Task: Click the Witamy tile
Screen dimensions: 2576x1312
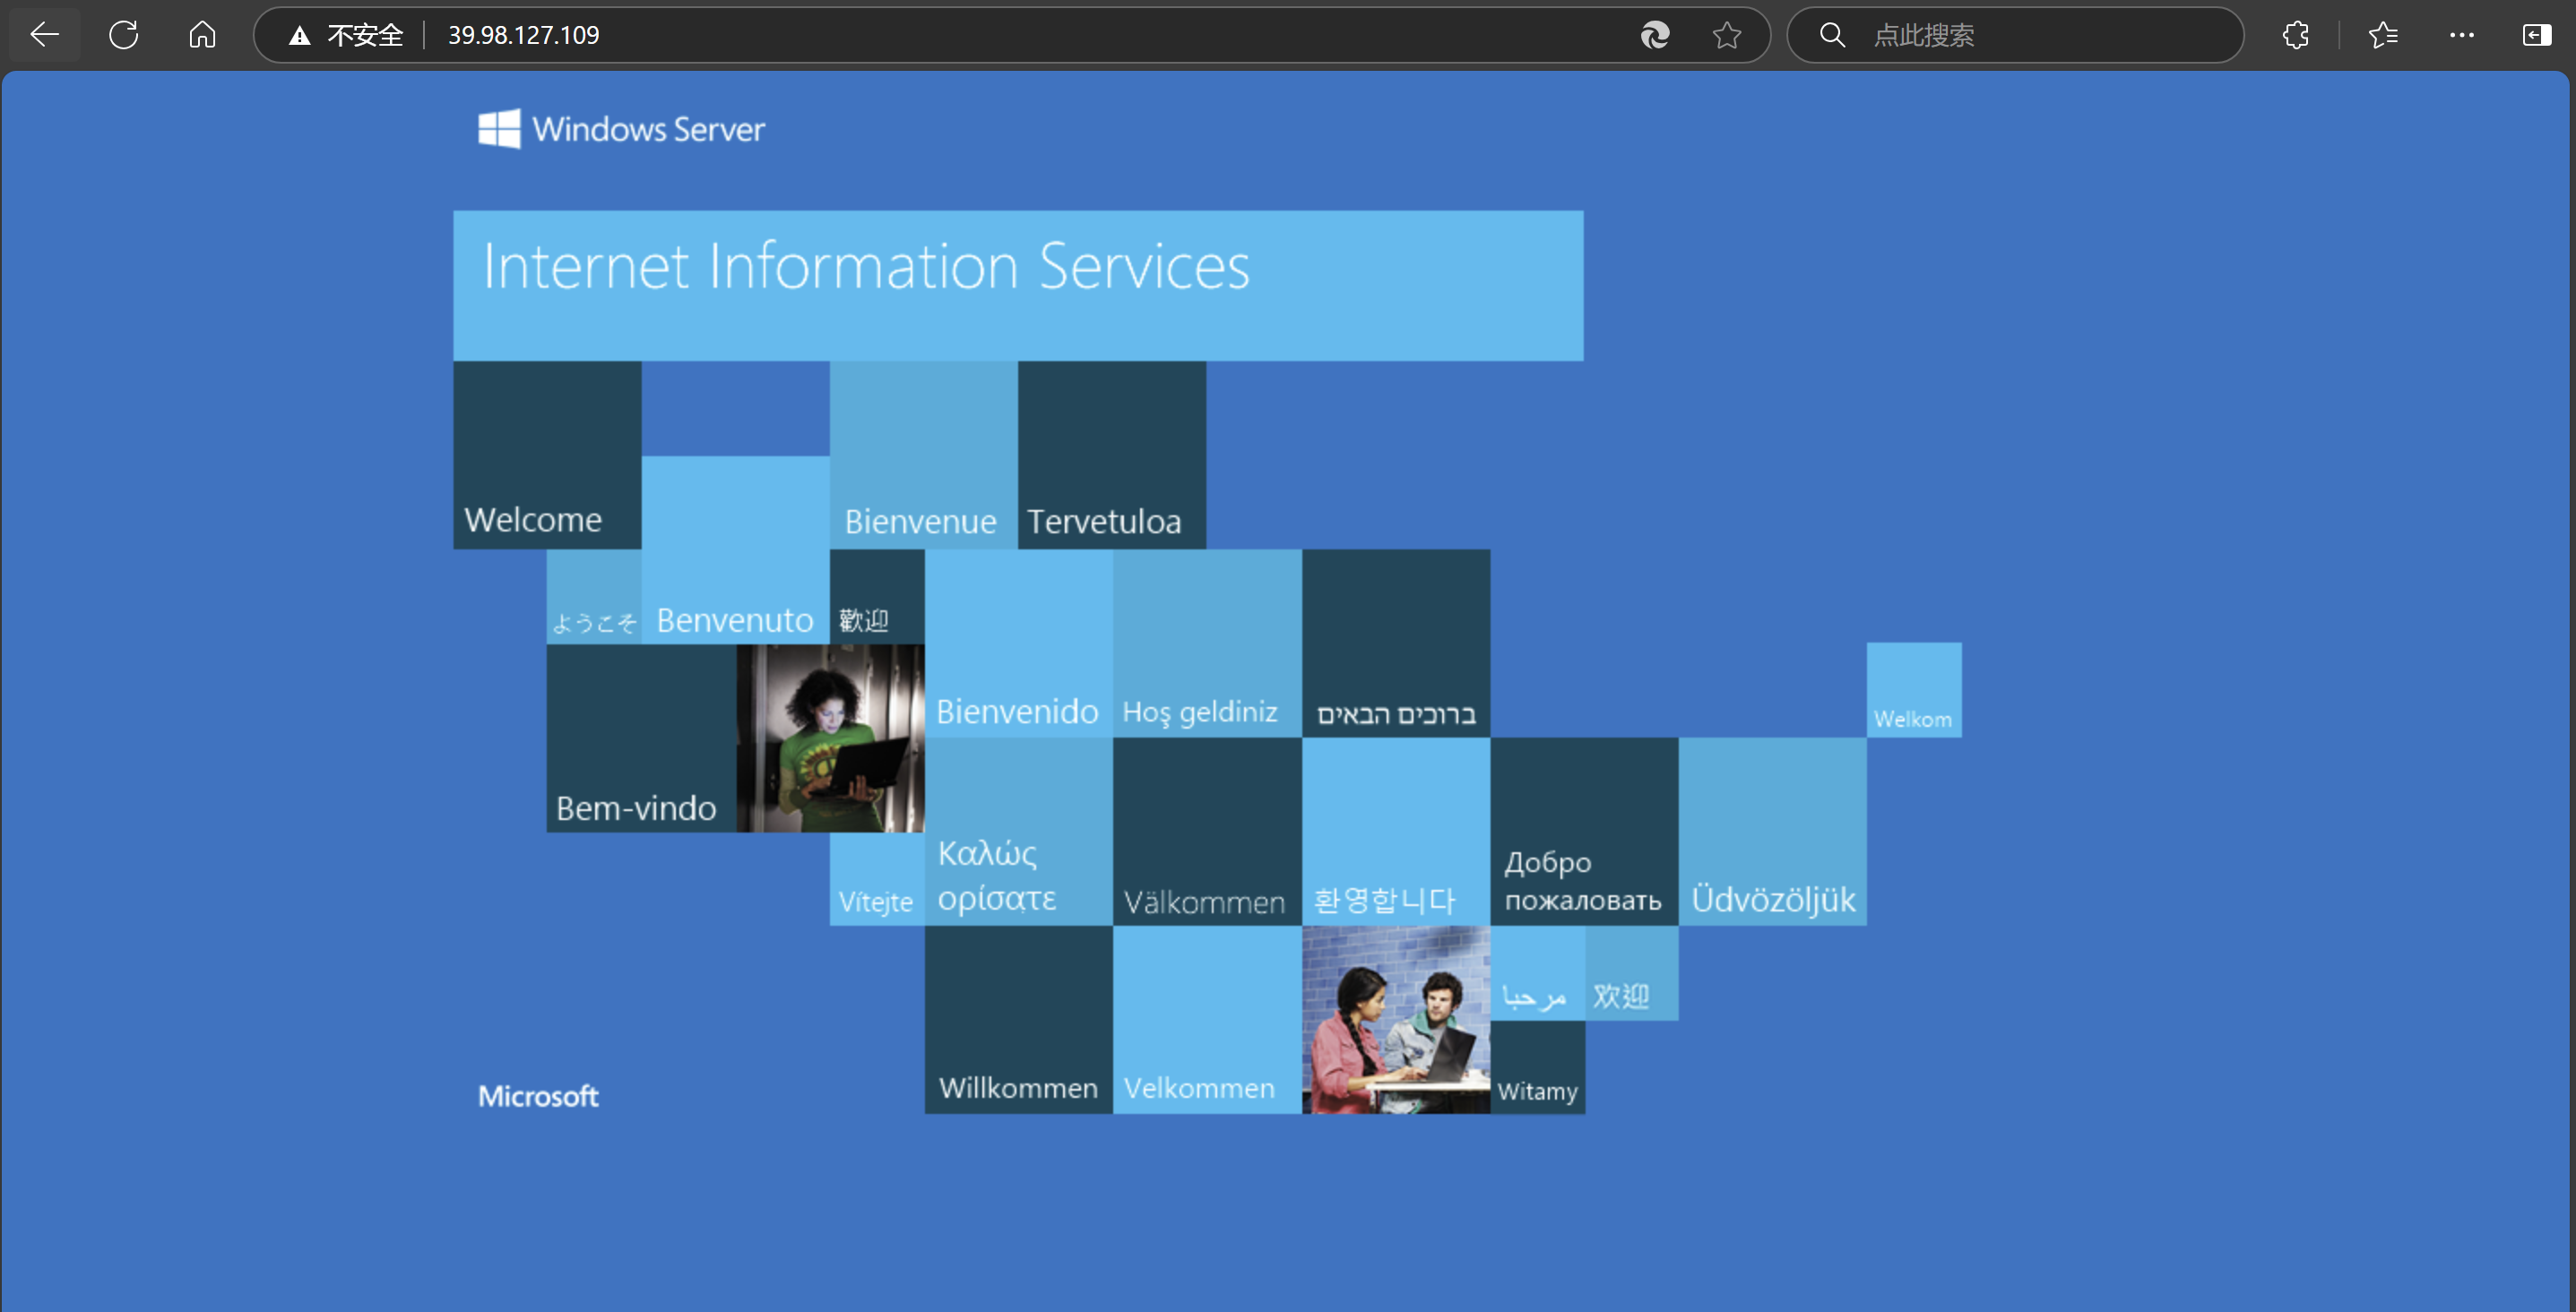Action: 1538,1067
